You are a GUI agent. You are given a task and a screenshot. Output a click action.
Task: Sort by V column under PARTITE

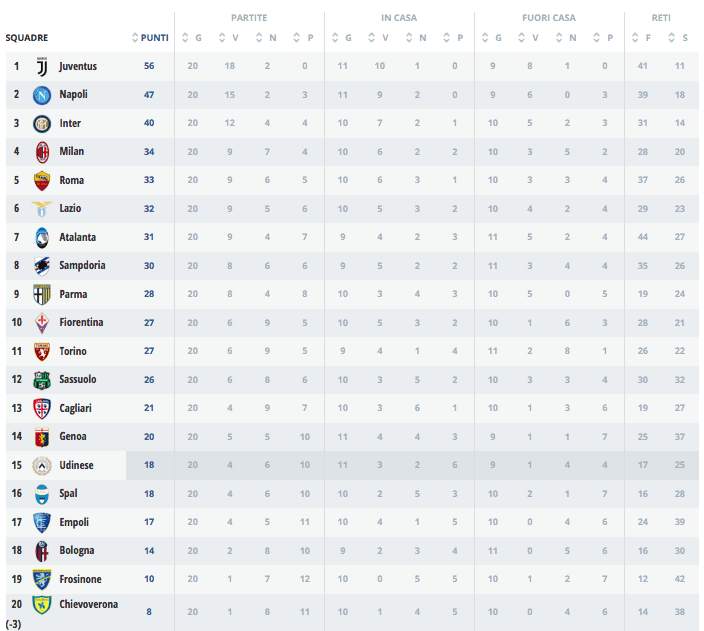tap(230, 38)
